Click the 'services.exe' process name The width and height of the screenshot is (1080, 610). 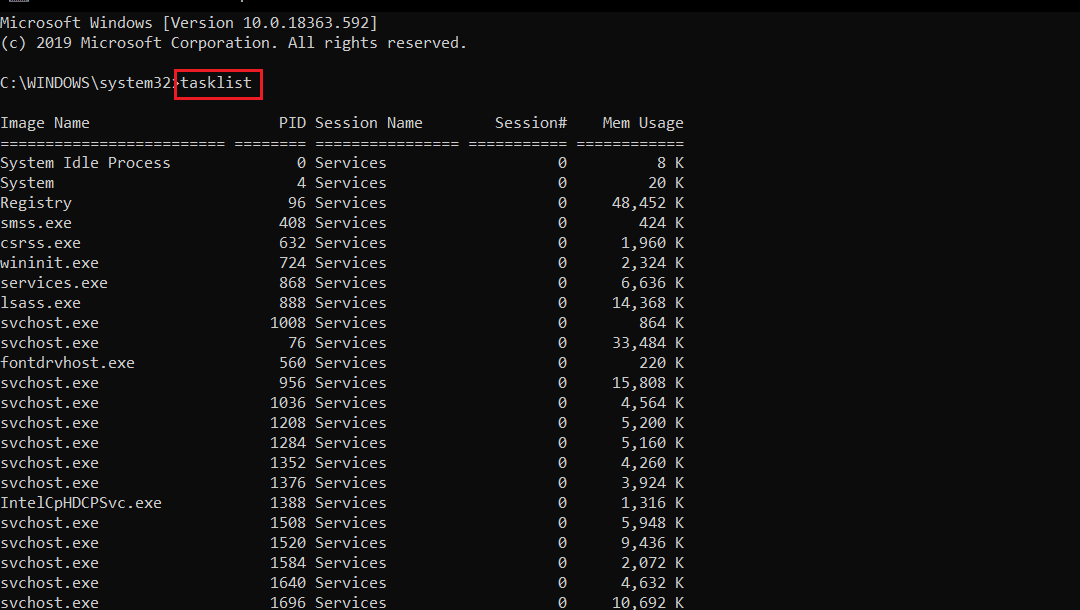[x=54, y=283]
